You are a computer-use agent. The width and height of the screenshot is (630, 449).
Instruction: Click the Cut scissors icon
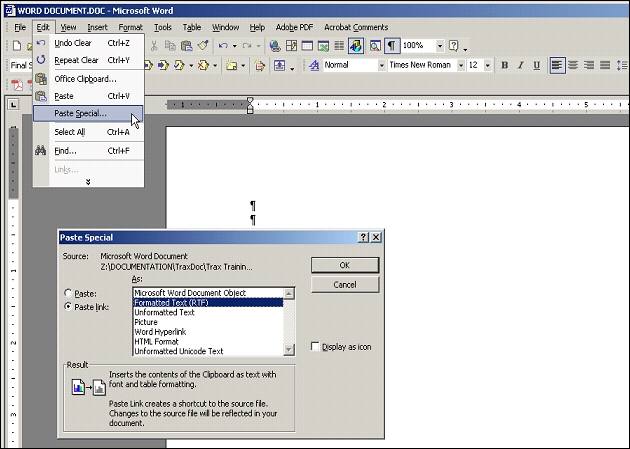[x=153, y=46]
